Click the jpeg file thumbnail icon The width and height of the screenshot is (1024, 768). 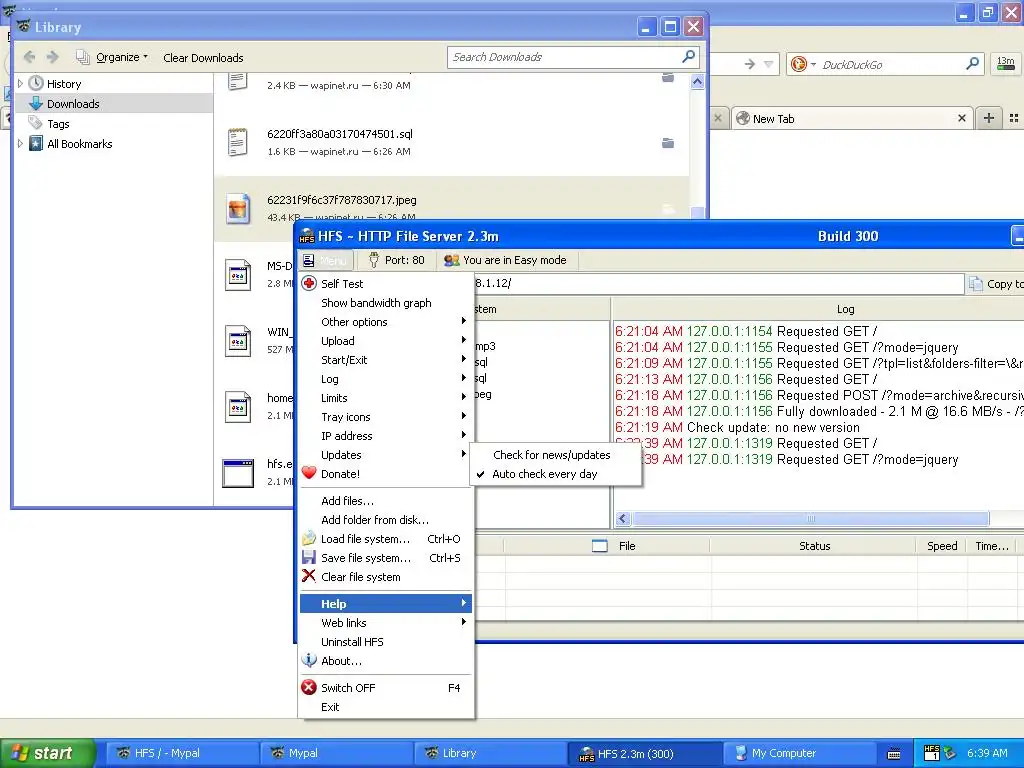coord(238,209)
